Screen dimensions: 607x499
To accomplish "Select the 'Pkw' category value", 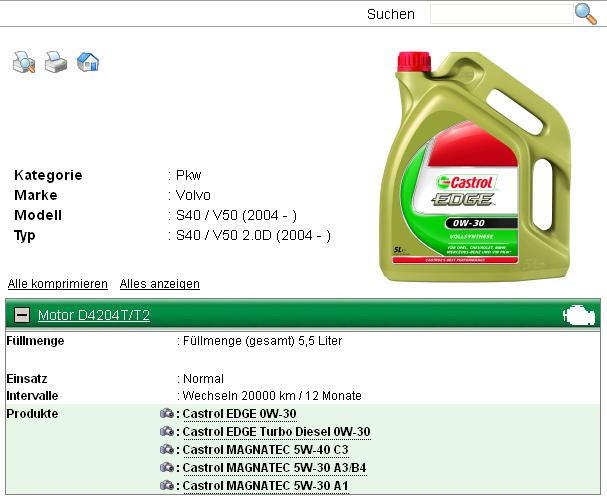I will [189, 175].
